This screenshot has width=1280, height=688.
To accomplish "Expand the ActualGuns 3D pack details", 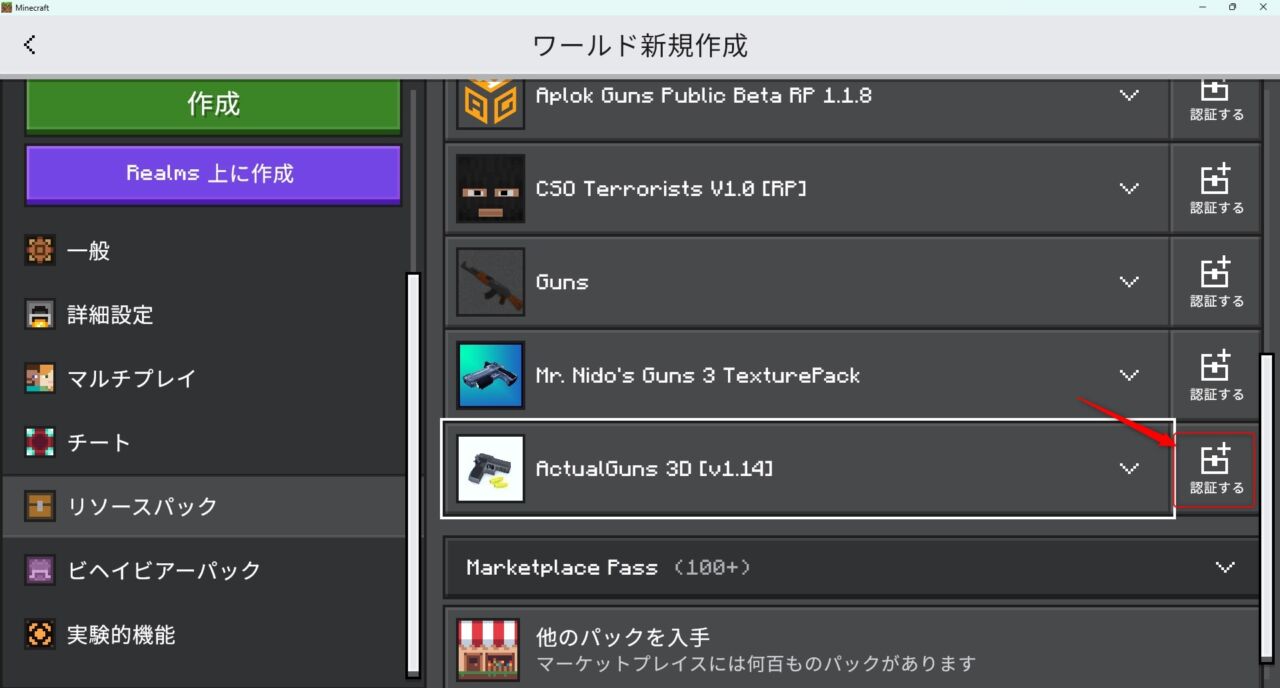I will click(1129, 468).
